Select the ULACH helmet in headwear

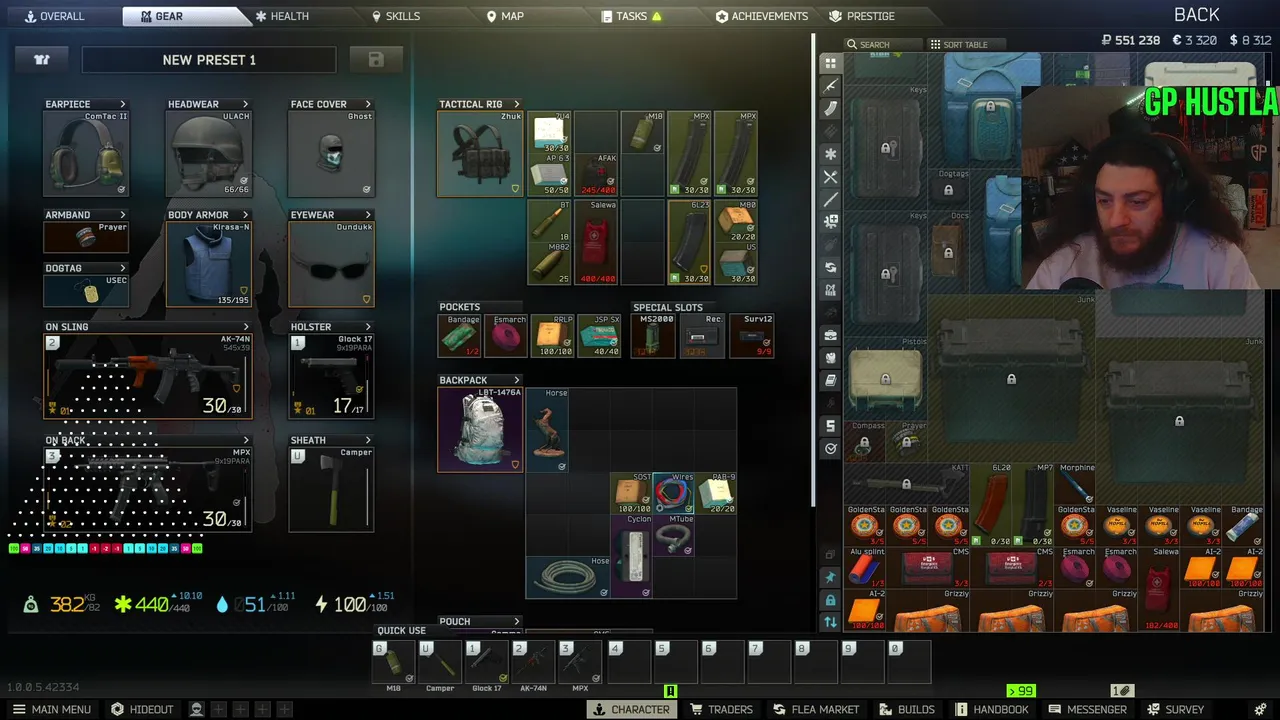[209, 153]
